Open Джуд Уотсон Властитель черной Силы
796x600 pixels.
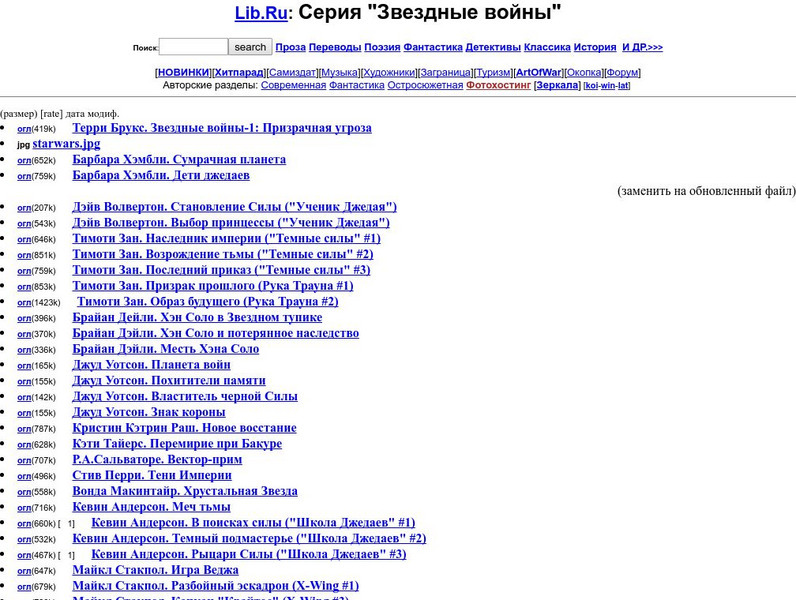tap(185, 396)
